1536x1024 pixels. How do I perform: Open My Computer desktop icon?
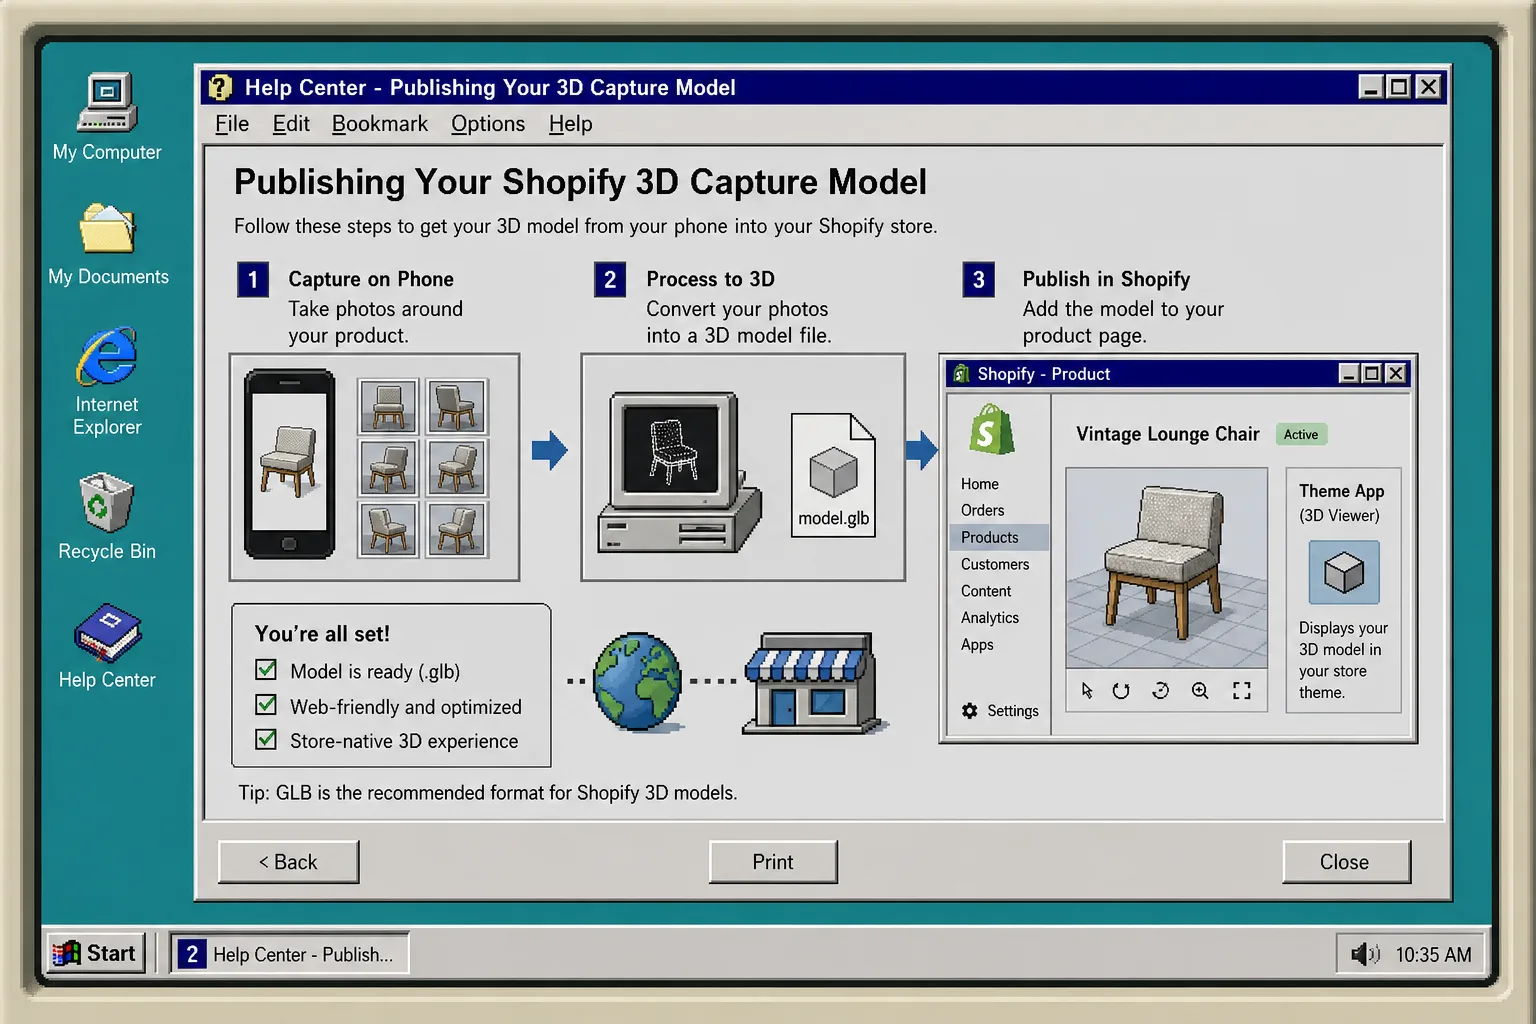click(107, 103)
